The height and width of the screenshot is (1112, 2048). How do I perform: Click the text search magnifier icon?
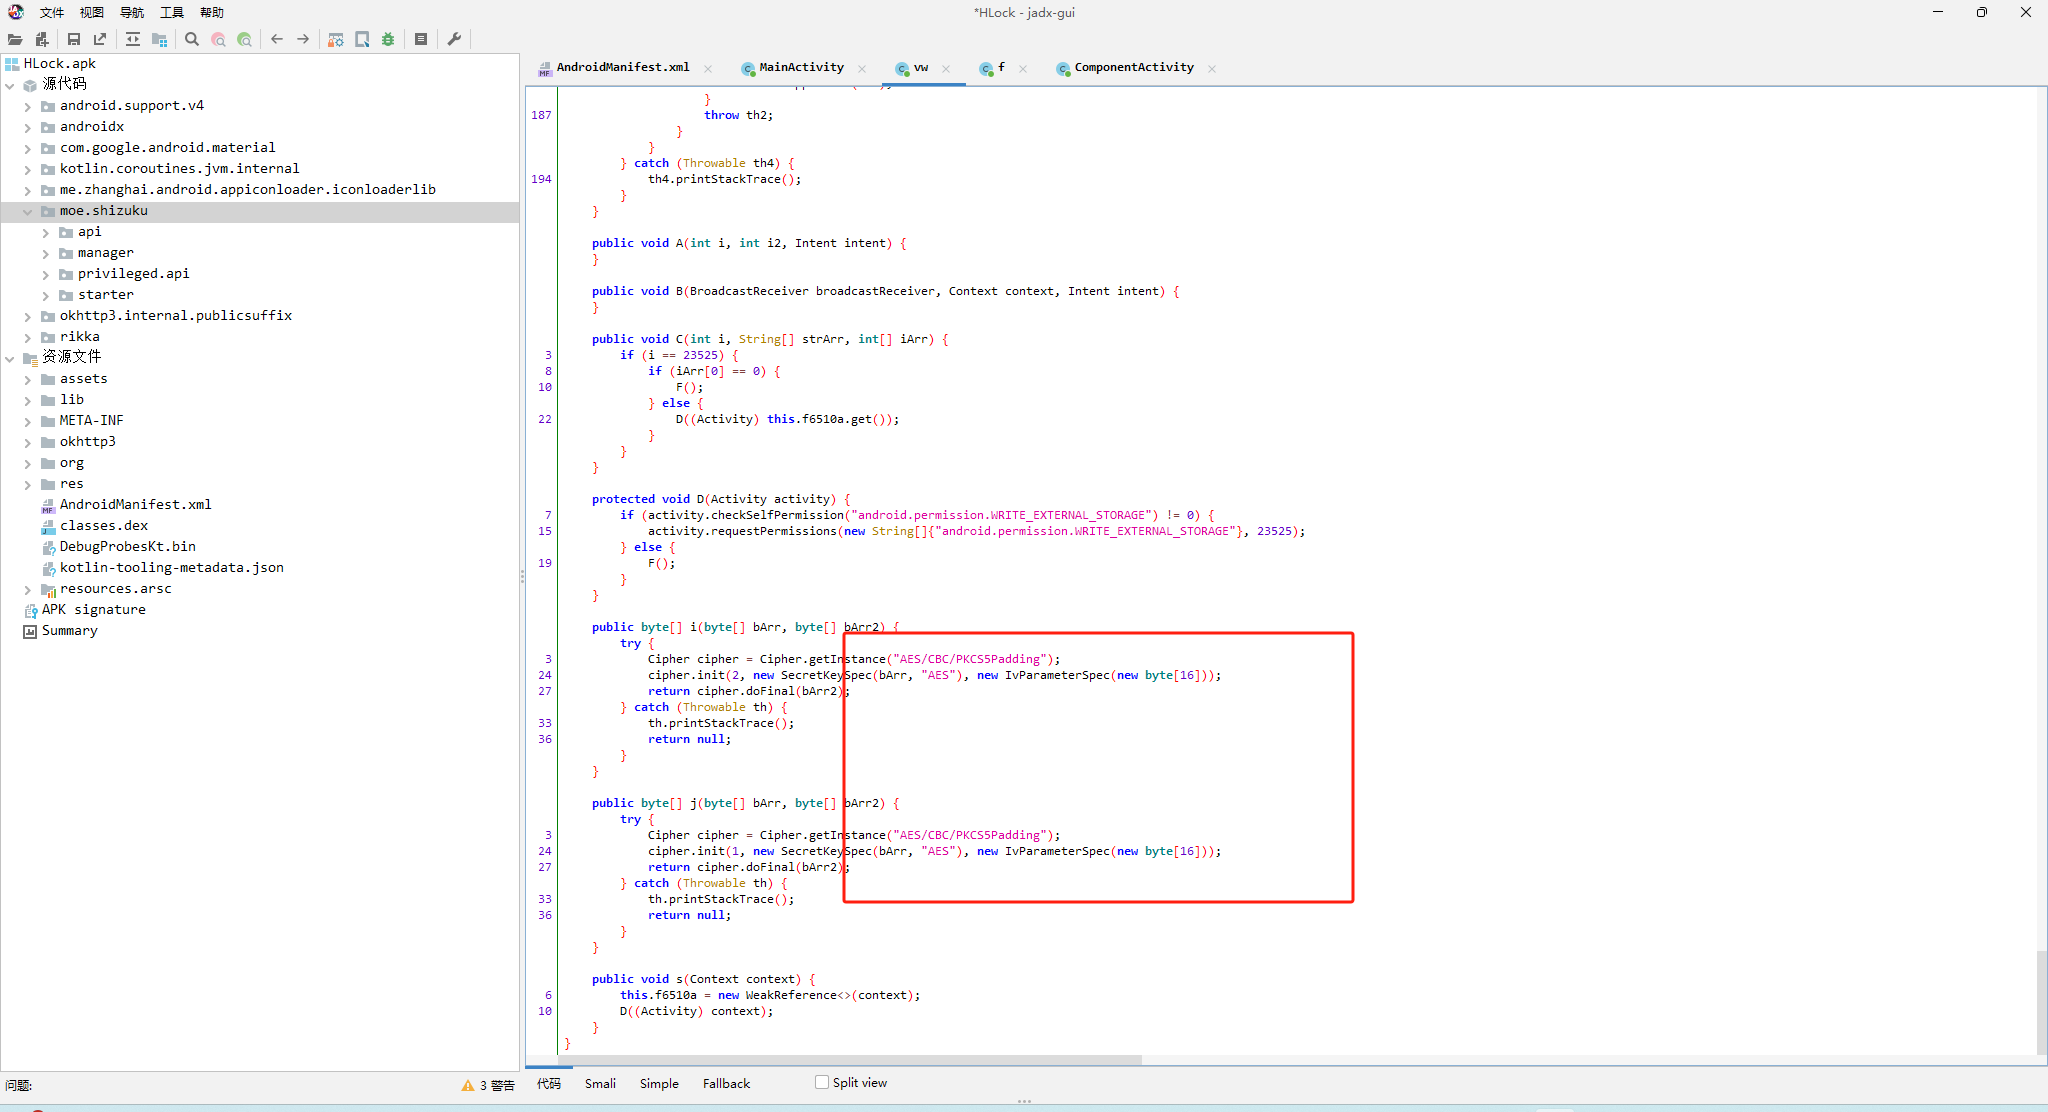(x=192, y=39)
